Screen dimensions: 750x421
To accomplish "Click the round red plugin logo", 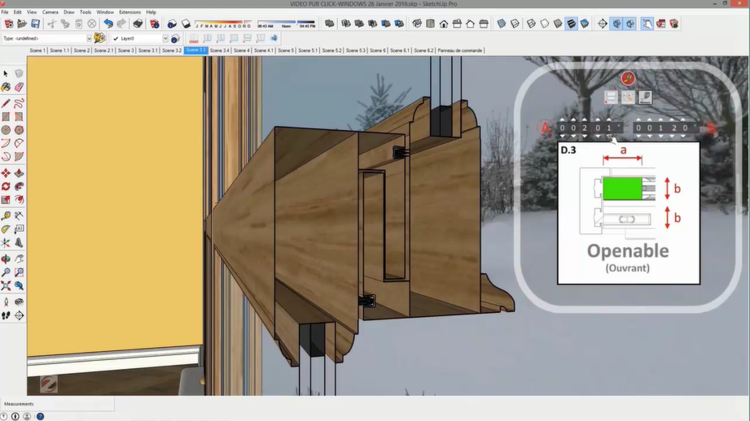I will pyautogui.click(x=628, y=78).
